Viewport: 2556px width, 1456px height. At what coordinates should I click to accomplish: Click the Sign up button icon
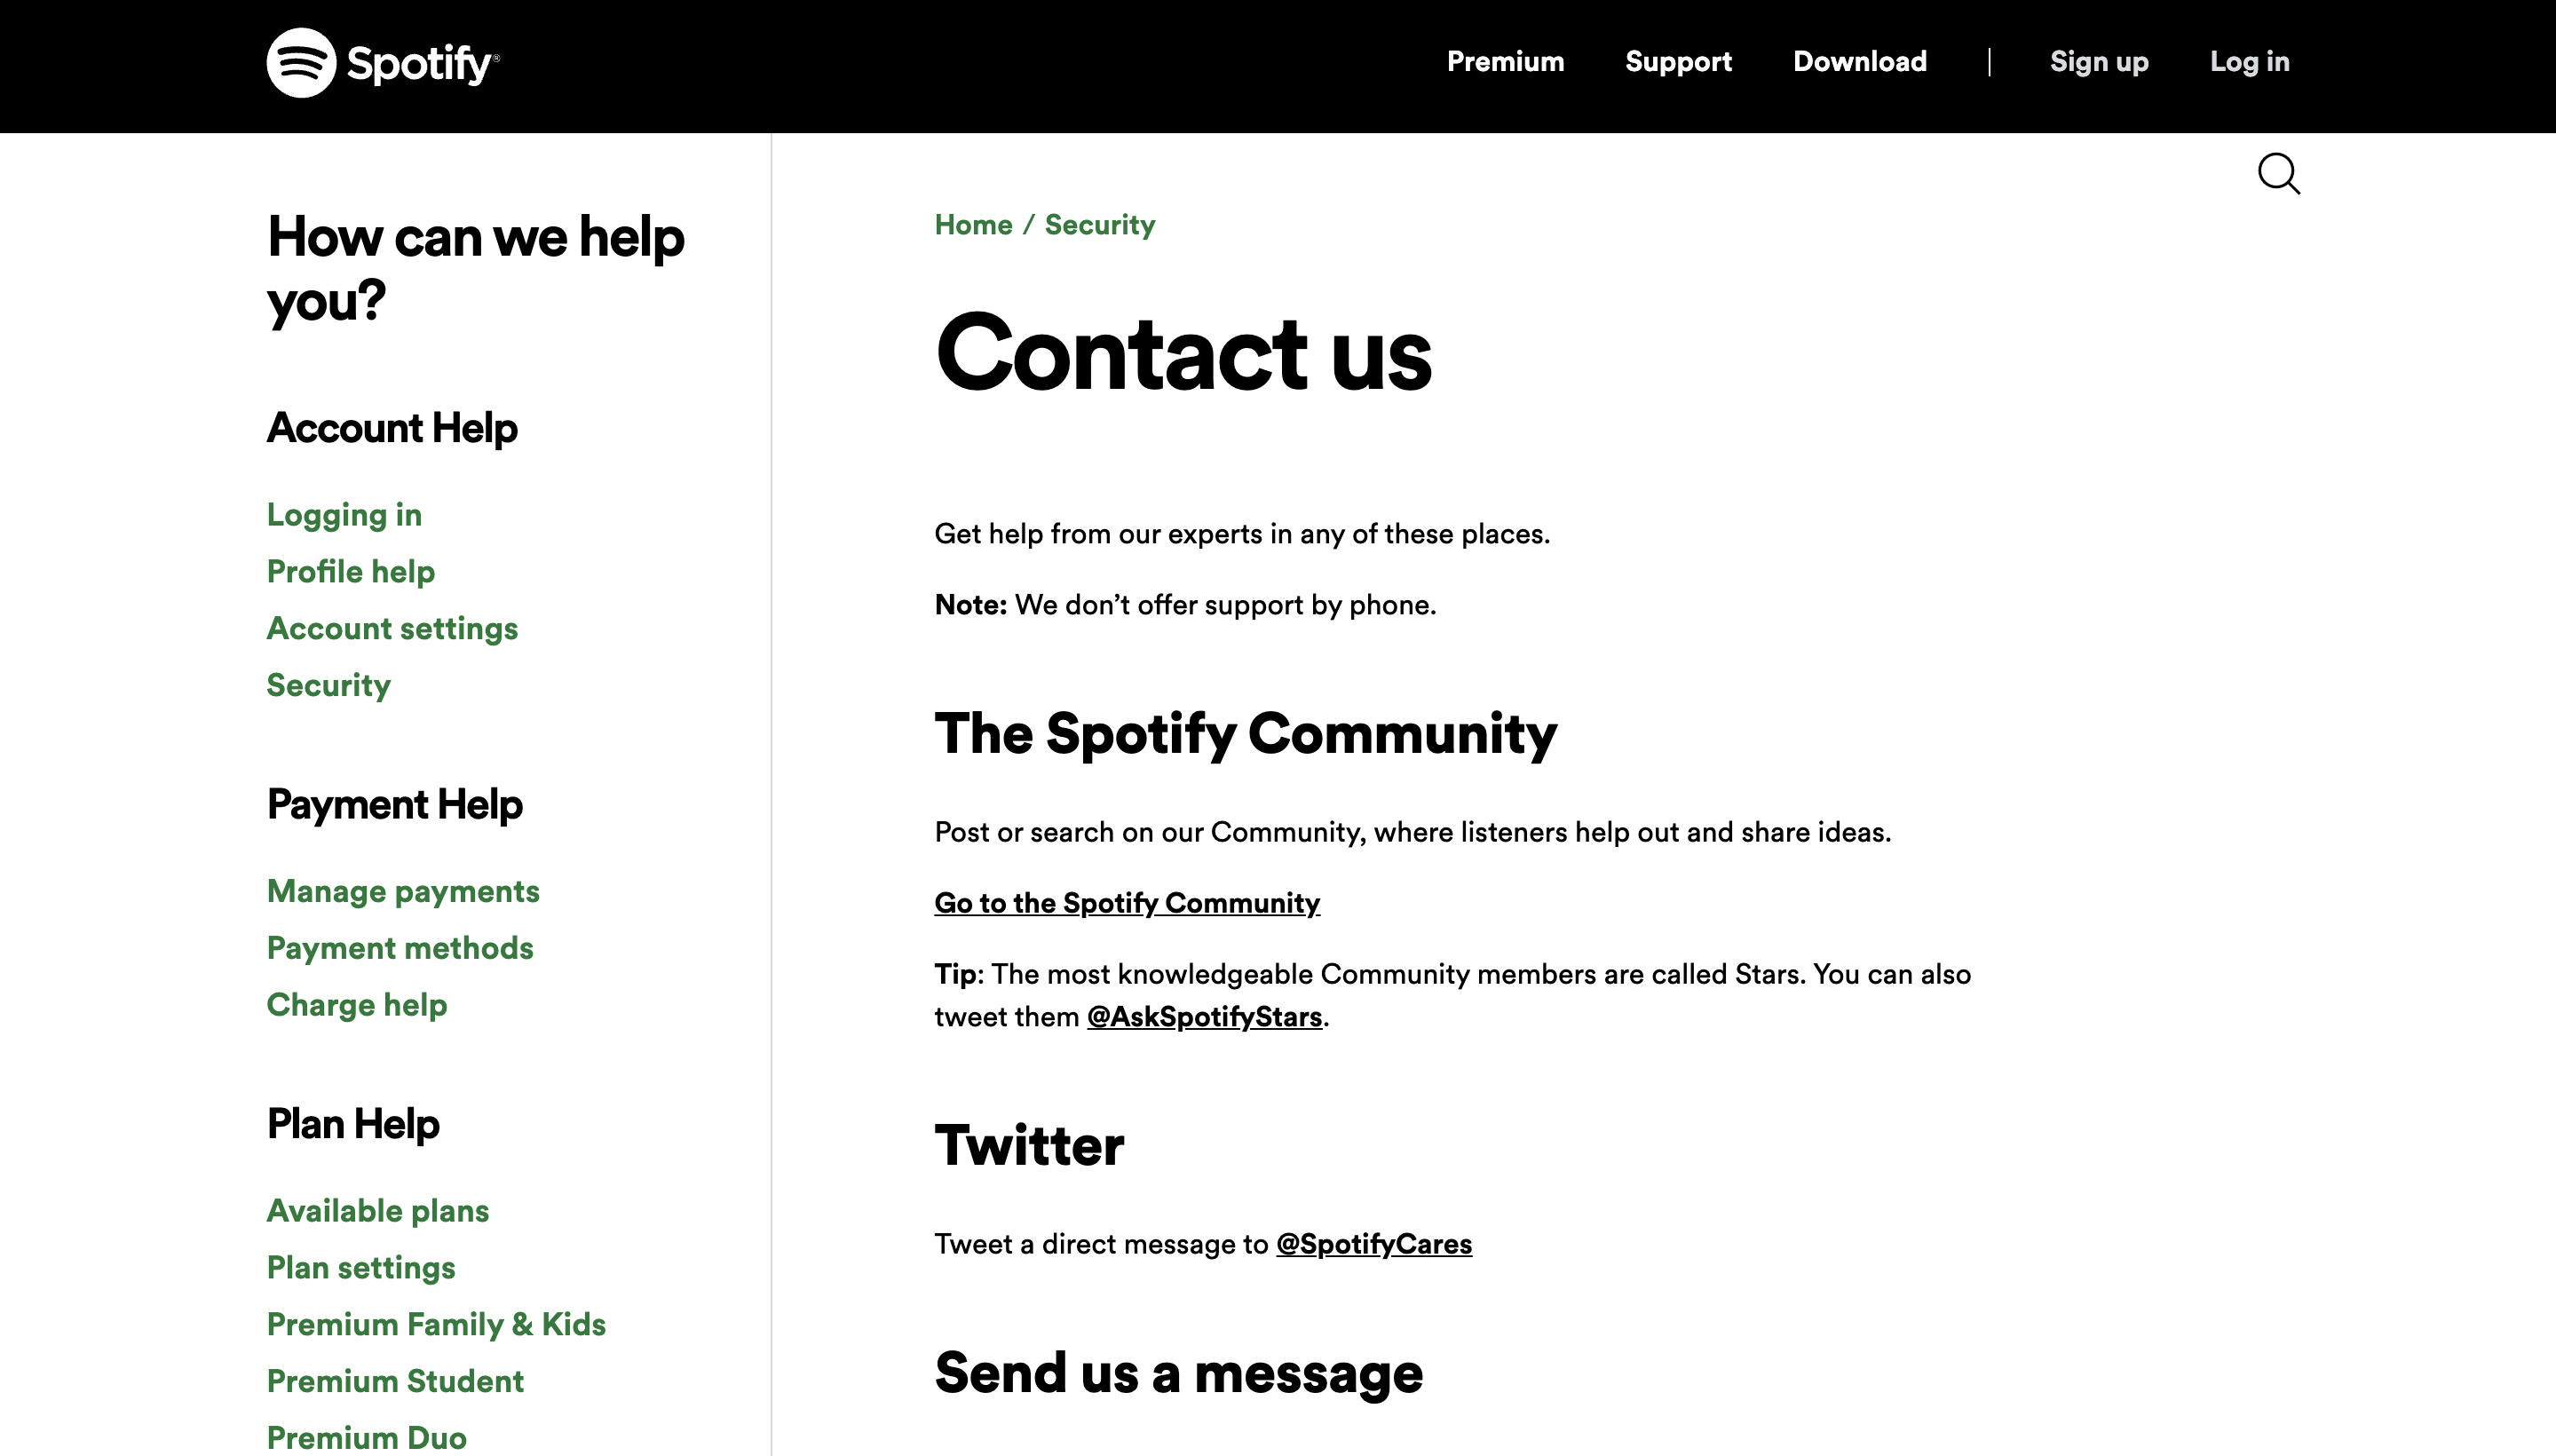pyautogui.click(x=2098, y=61)
